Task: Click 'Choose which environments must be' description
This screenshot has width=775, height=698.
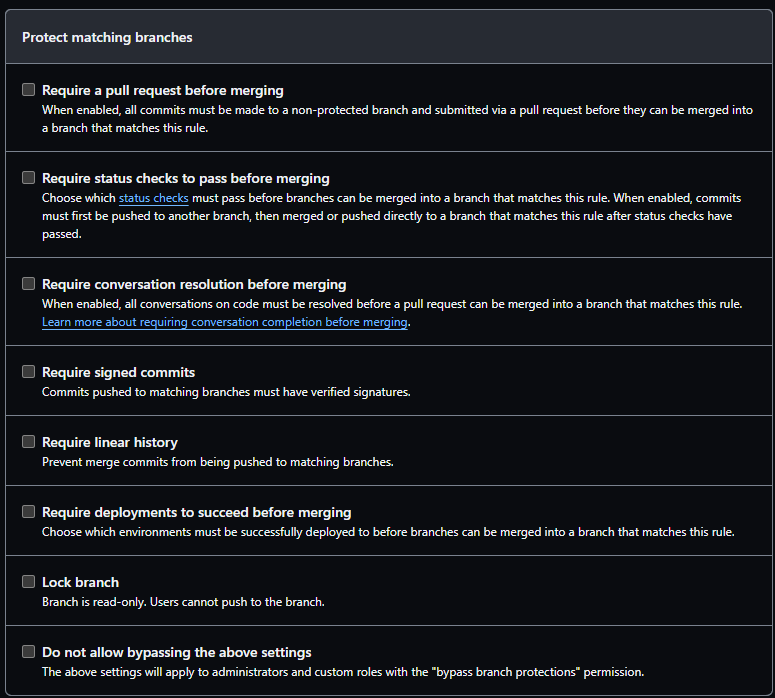Action: pyautogui.click(x=388, y=532)
